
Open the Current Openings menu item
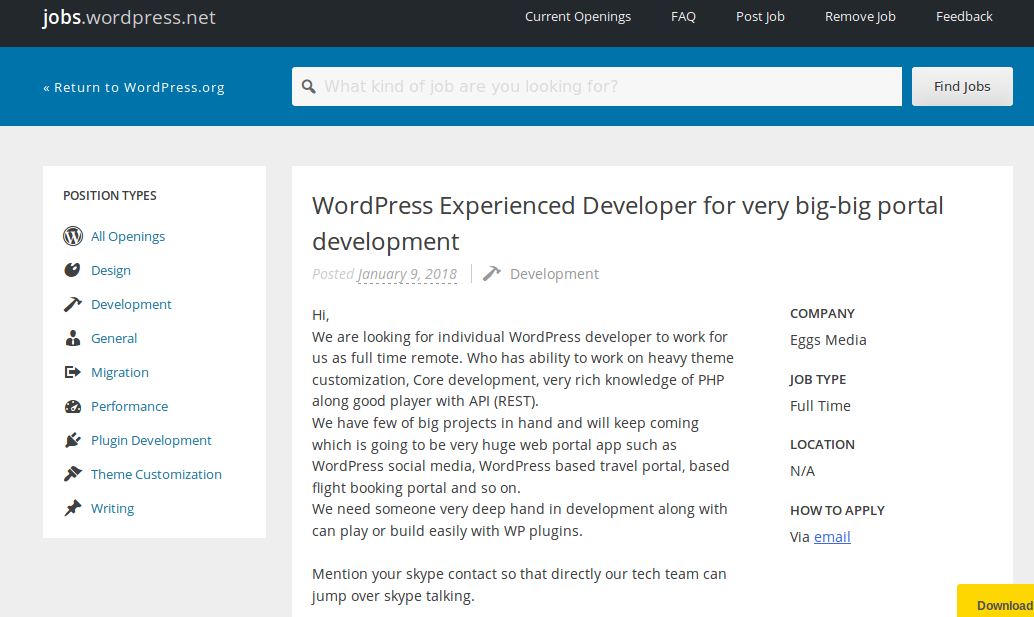[x=578, y=16]
